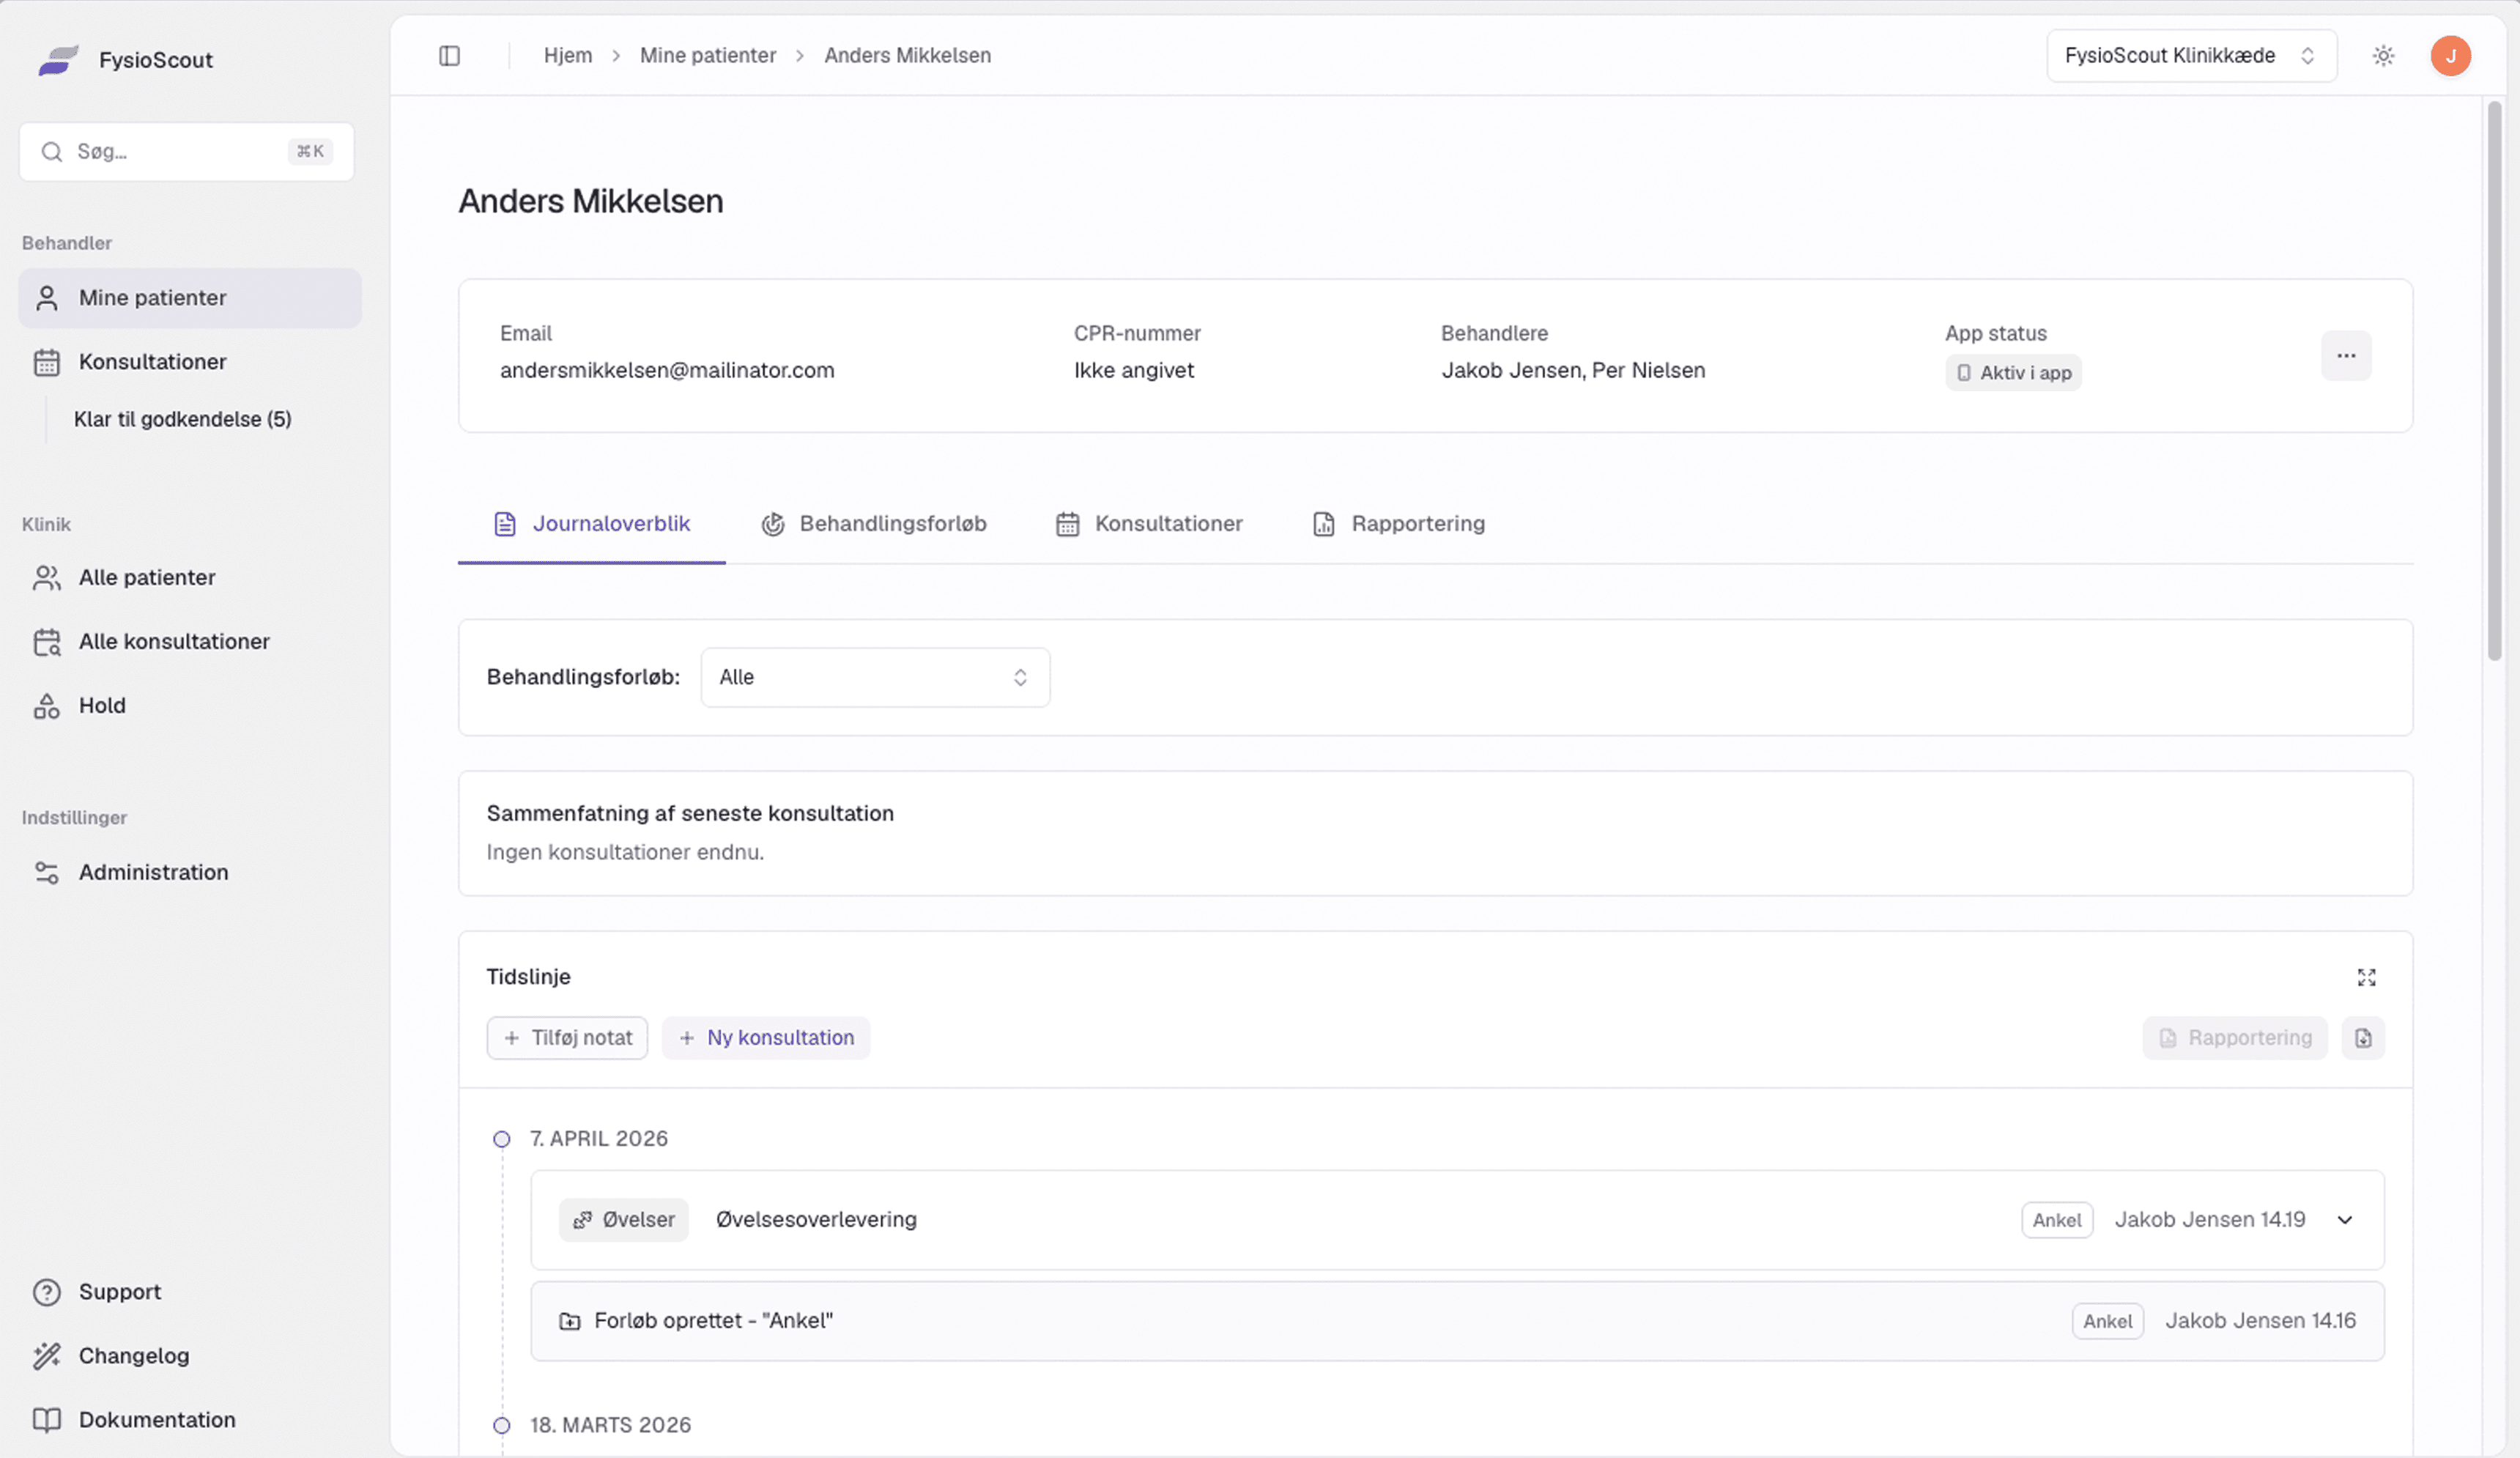Image resolution: width=2520 pixels, height=1458 pixels.
Task: Click Ankel tag on Forløb oprettet row
Action: pos(2108,1321)
